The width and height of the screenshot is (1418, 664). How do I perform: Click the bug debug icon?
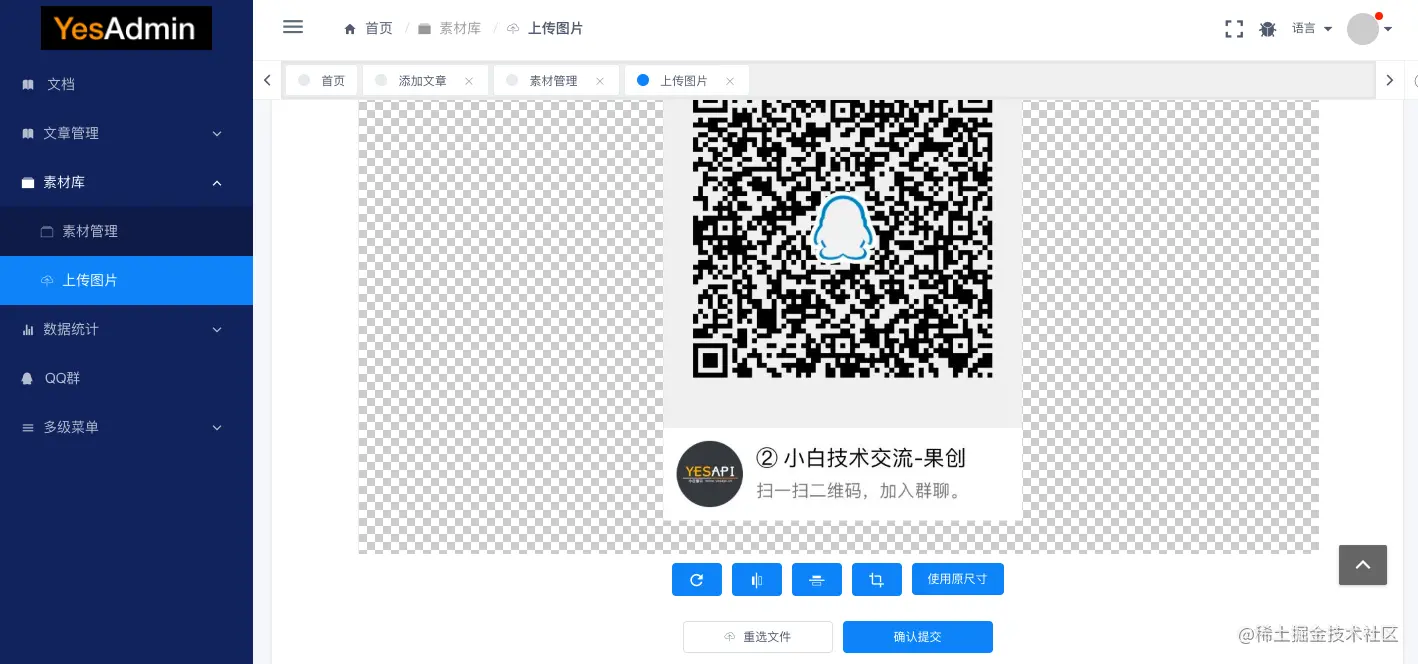pos(1268,29)
